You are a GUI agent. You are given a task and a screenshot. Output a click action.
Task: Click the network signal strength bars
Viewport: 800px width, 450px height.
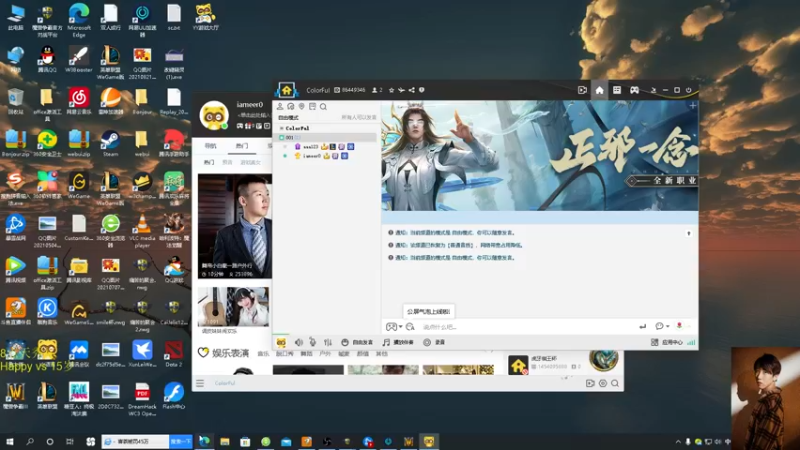pos(691,342)
